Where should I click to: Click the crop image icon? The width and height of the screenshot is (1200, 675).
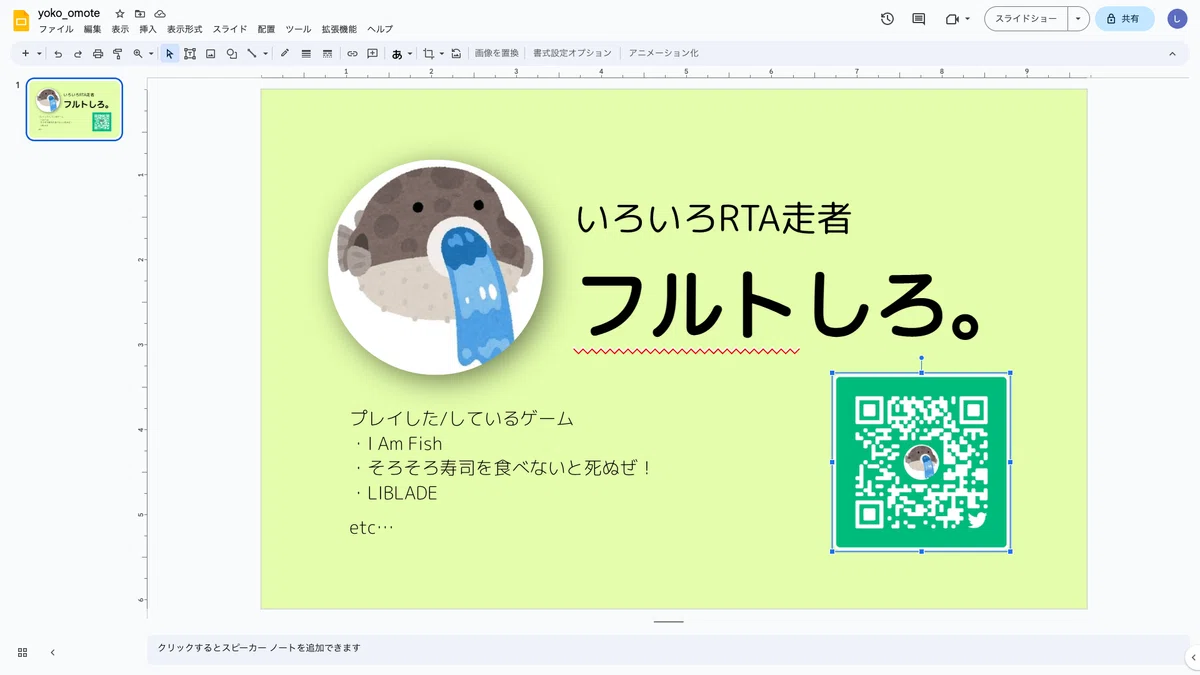tap(429, 53)
